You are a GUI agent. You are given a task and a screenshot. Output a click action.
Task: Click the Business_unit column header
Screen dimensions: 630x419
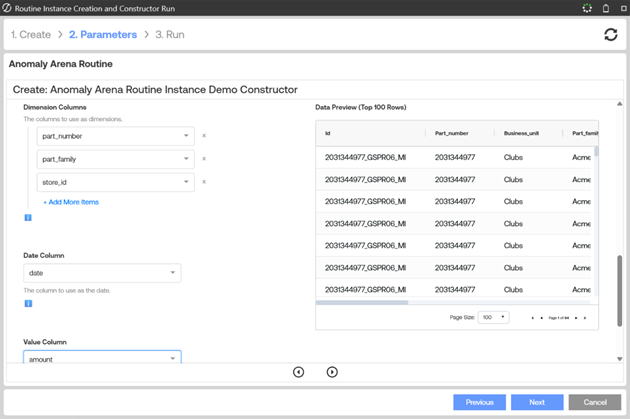(522, 133)
